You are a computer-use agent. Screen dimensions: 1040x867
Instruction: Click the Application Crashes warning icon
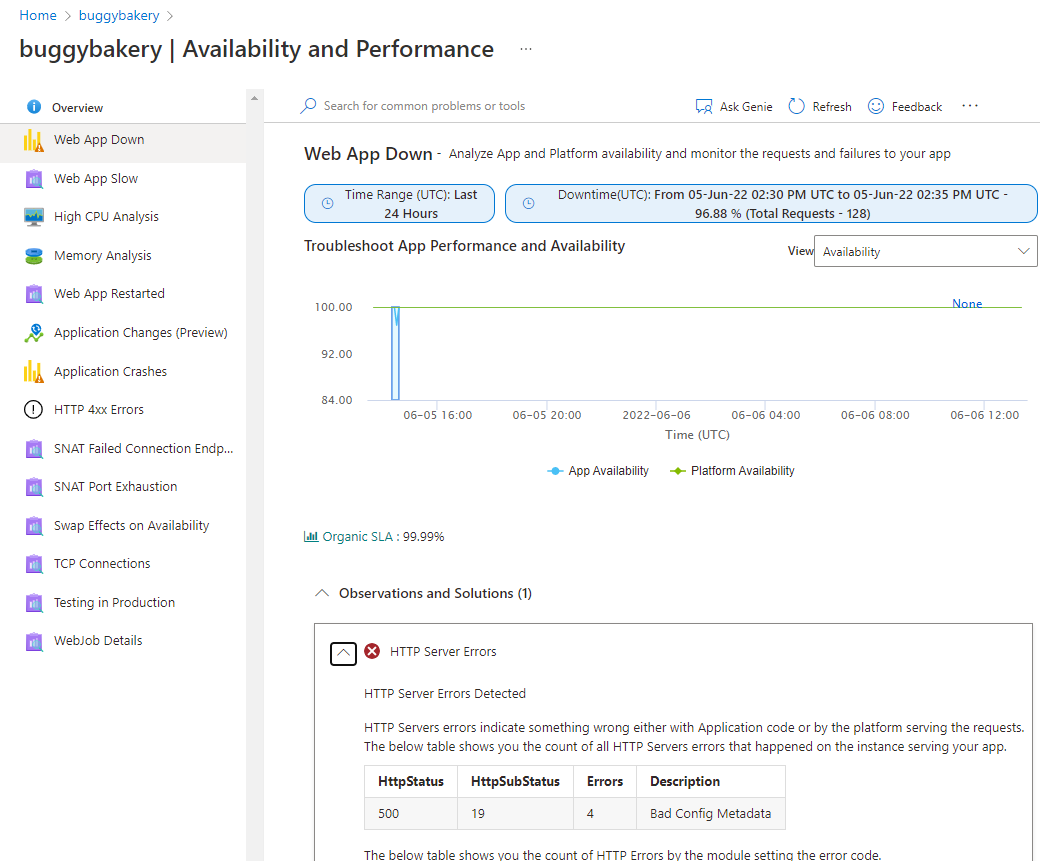tap(34, 372)
